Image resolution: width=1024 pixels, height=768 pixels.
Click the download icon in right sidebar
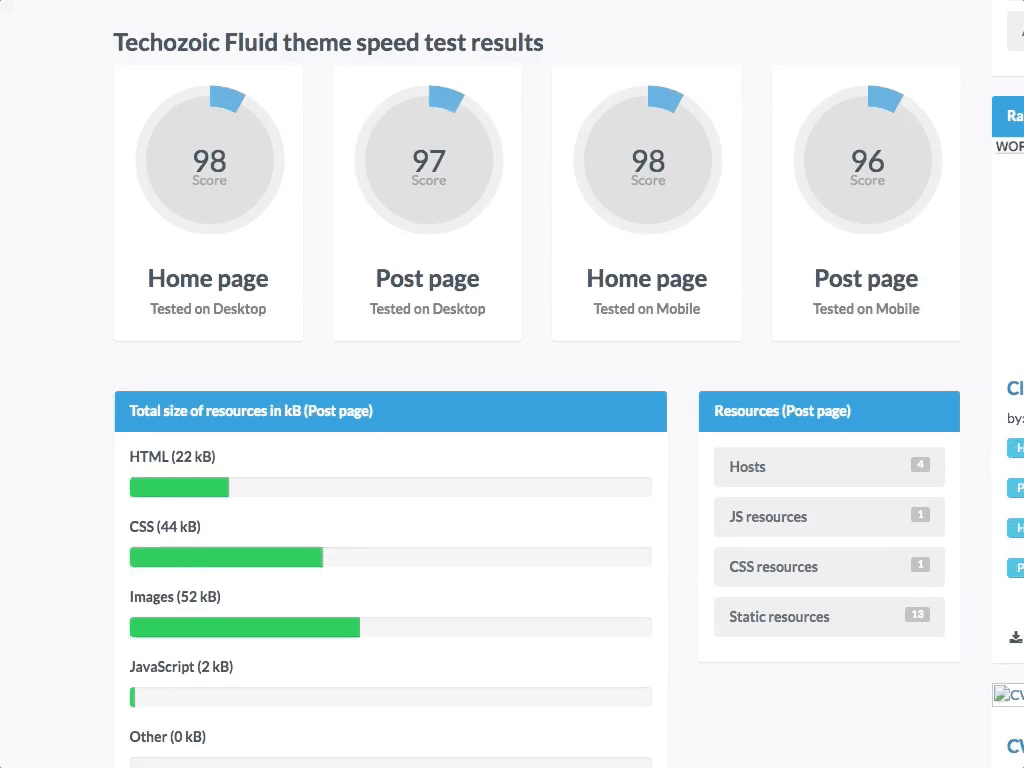click(1016, 637)
